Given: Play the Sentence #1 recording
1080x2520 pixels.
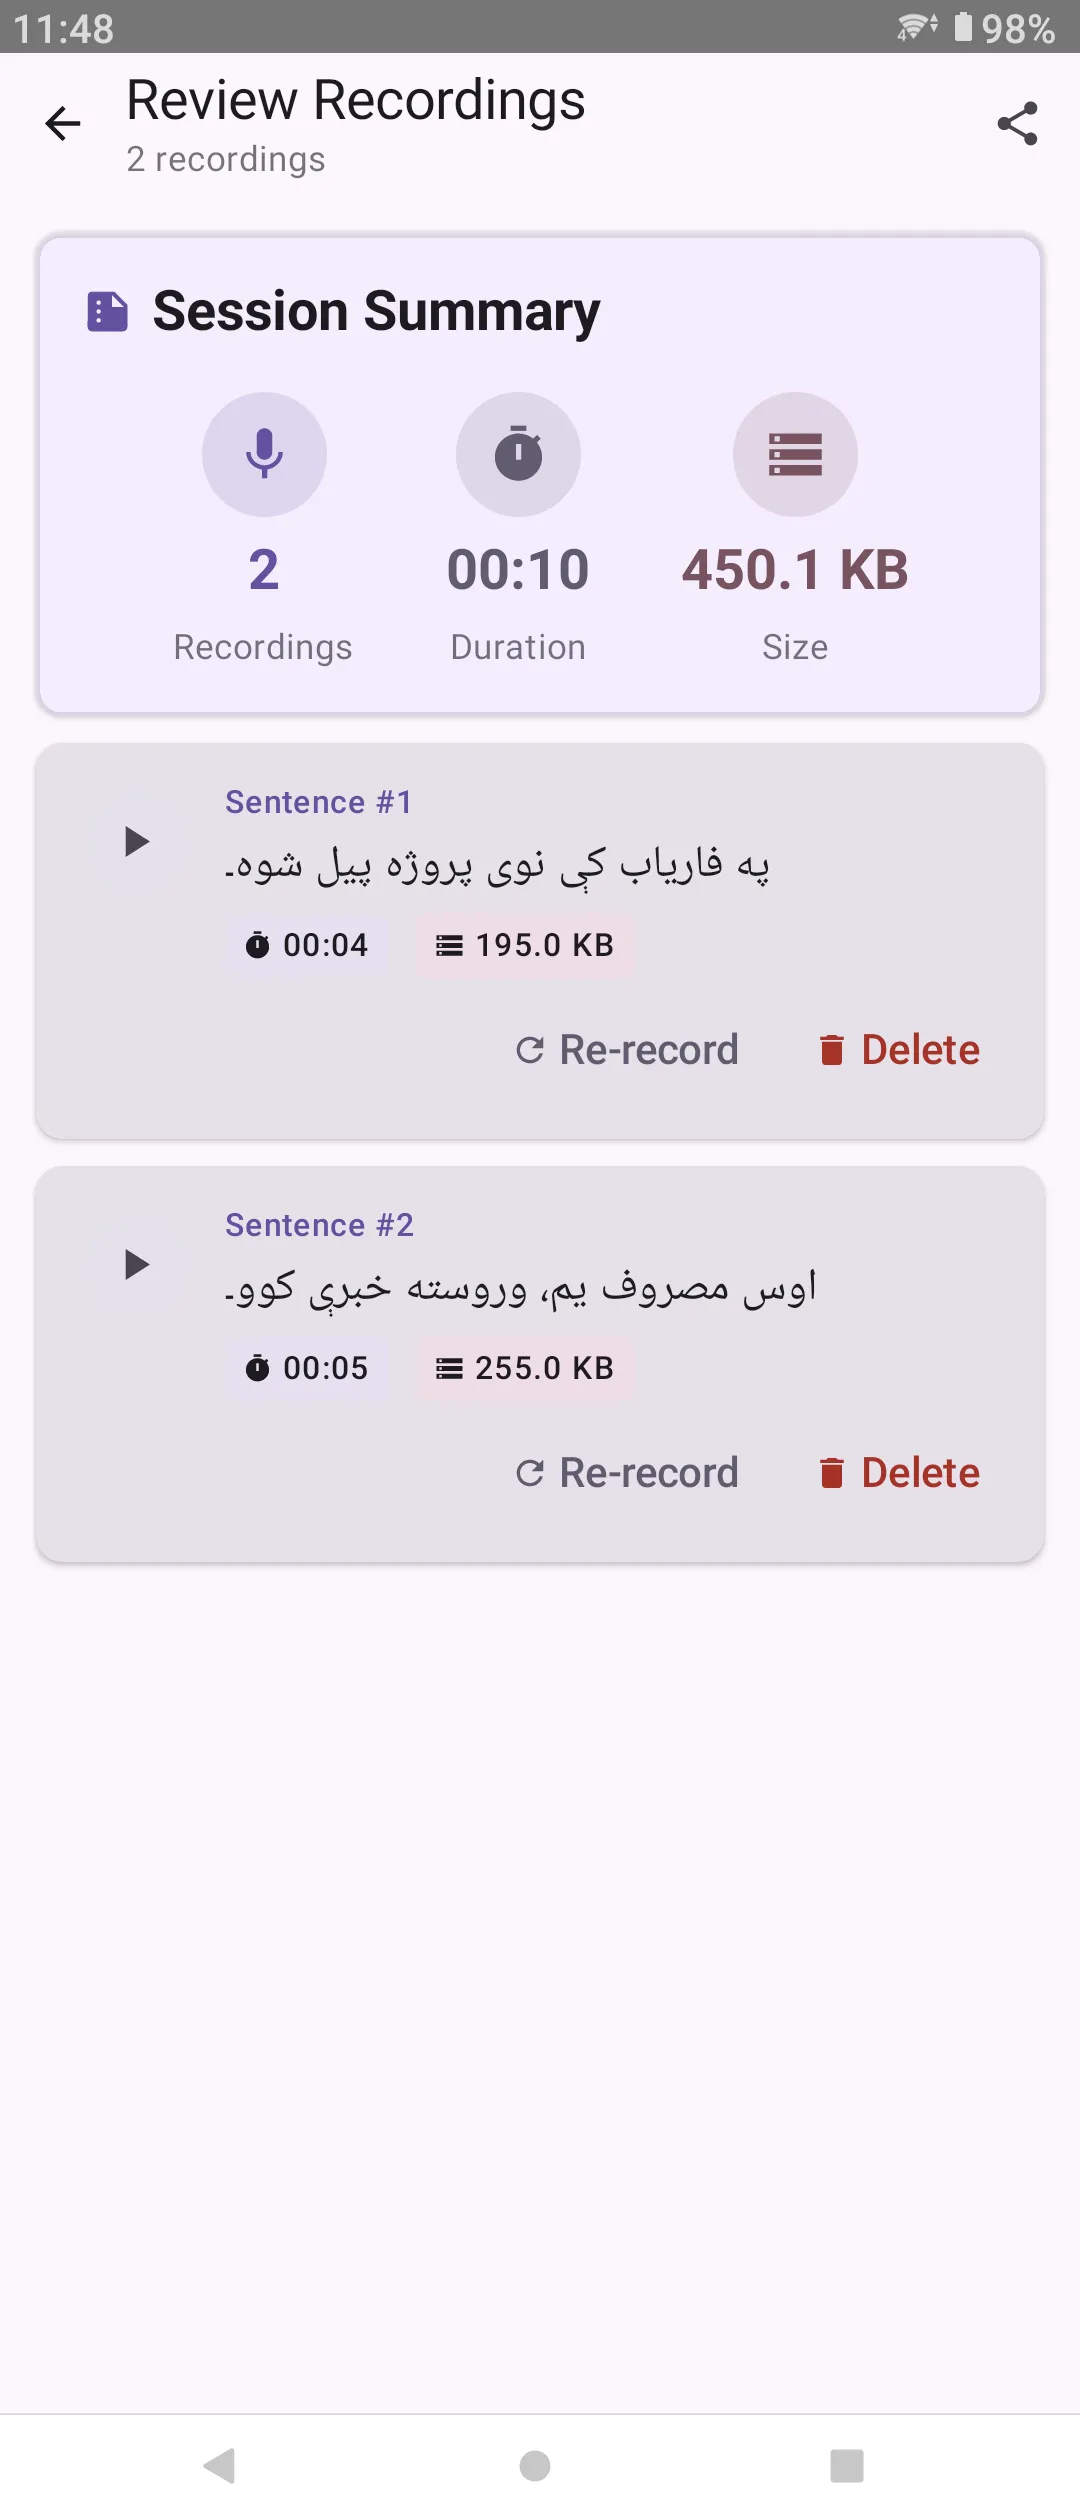Looking at the screenshot, I should click(136, 843).
